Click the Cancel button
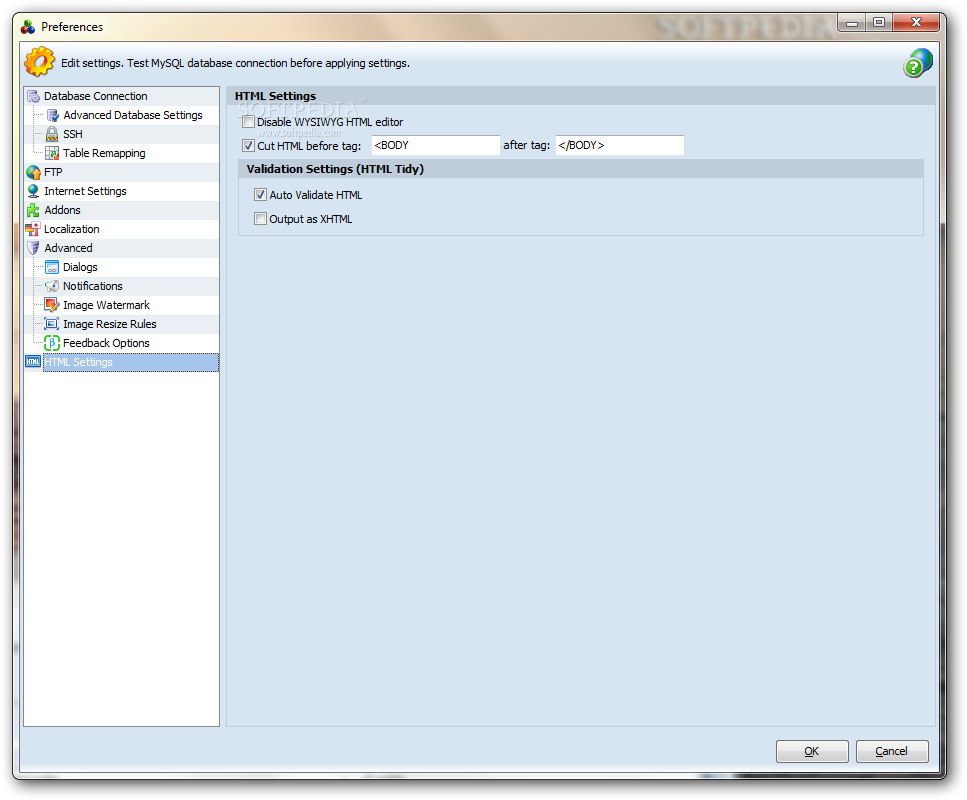Screen dimensions: 967x800 point(892,751)
